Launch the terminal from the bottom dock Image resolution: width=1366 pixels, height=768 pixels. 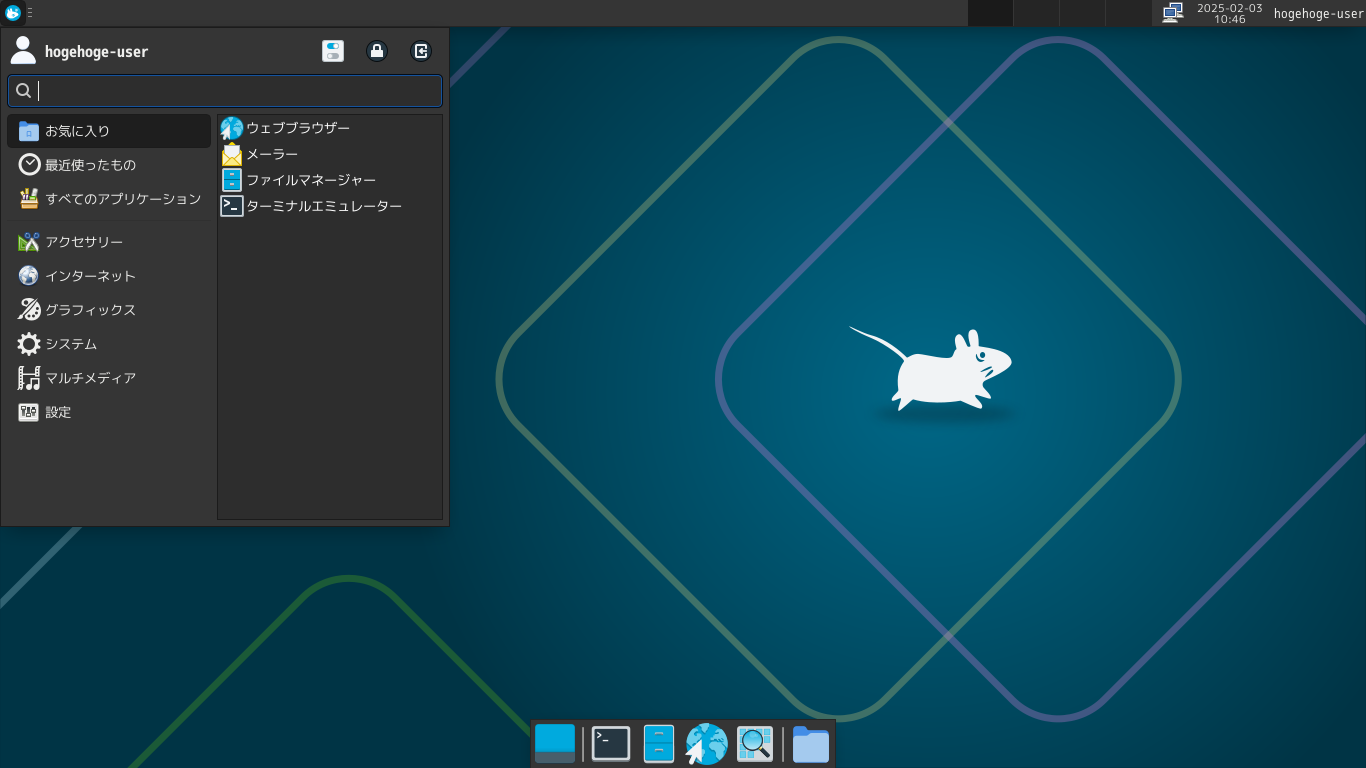point(611,744)
